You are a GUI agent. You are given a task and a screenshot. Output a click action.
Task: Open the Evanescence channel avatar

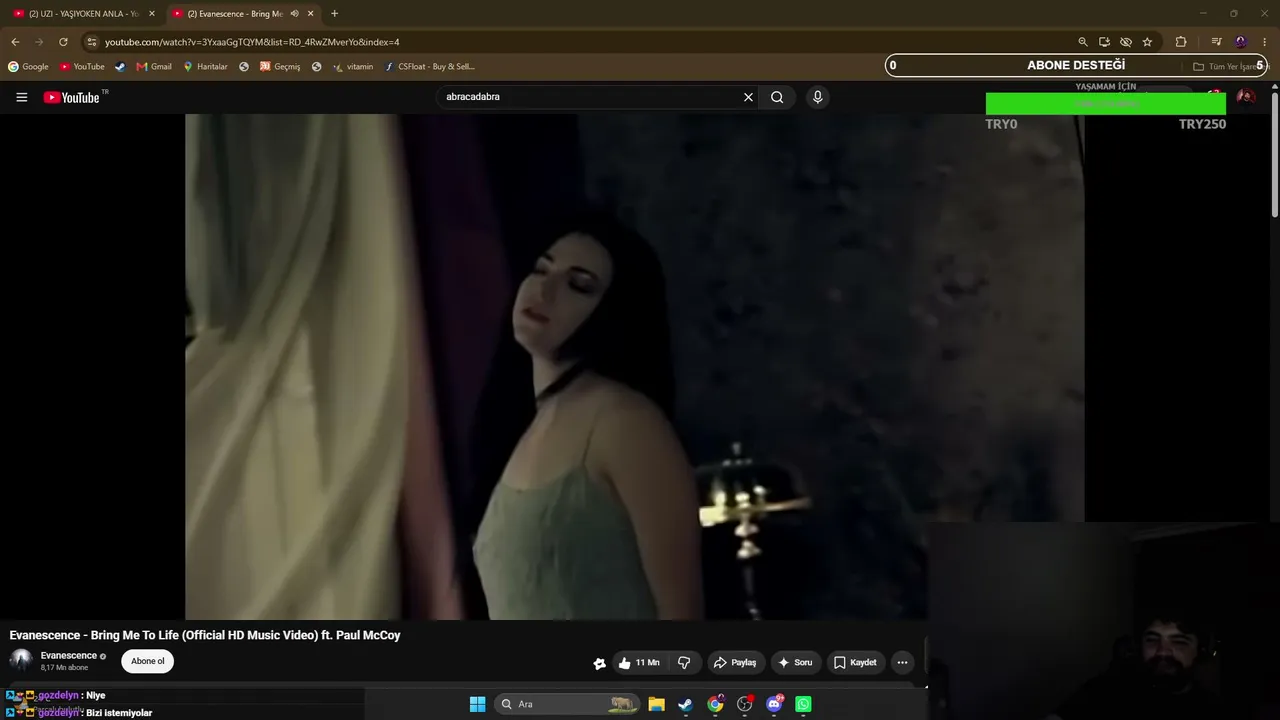pyautogui.click(x=21, y=660)
